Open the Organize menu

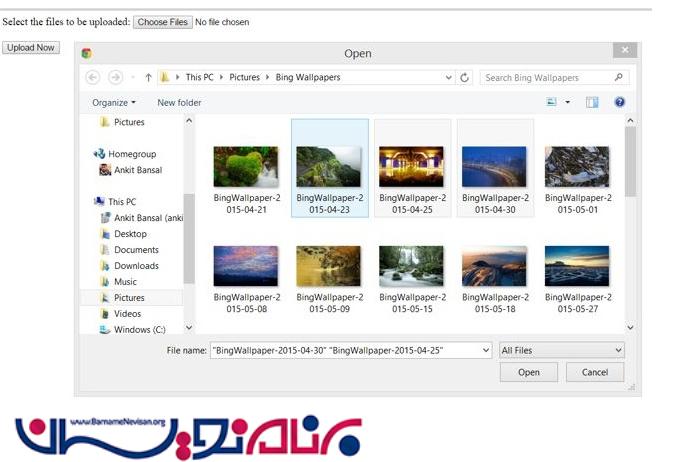114,102
